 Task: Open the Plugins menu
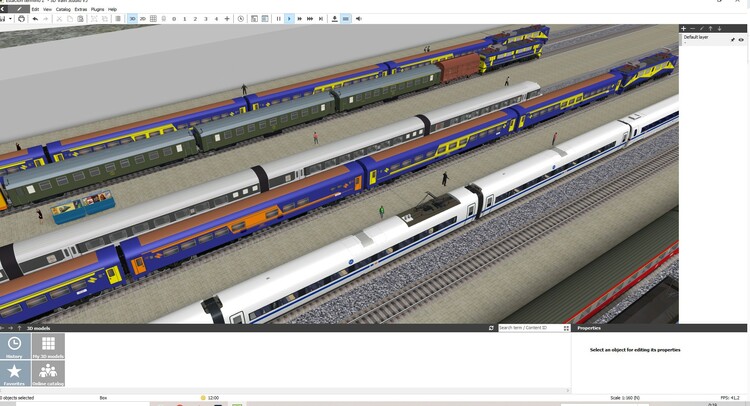[x=97, y=9]
